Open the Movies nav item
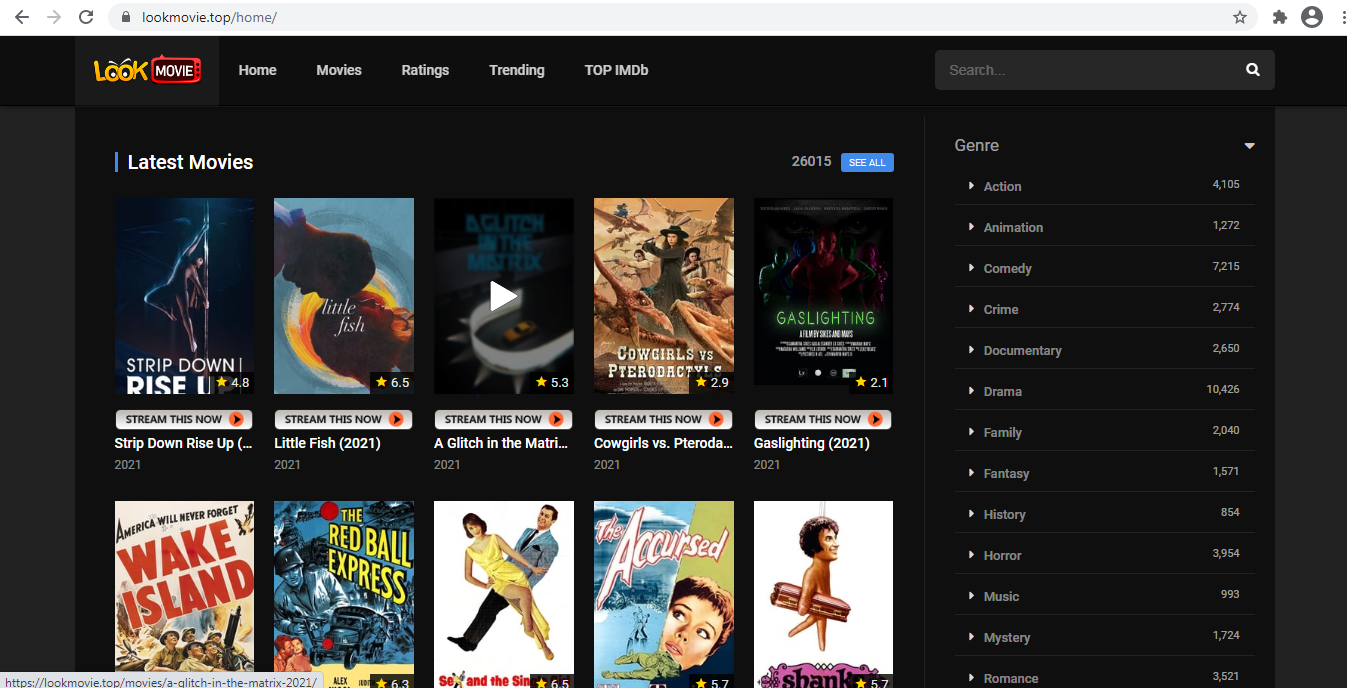1347x688 pixels. (339, 70)
